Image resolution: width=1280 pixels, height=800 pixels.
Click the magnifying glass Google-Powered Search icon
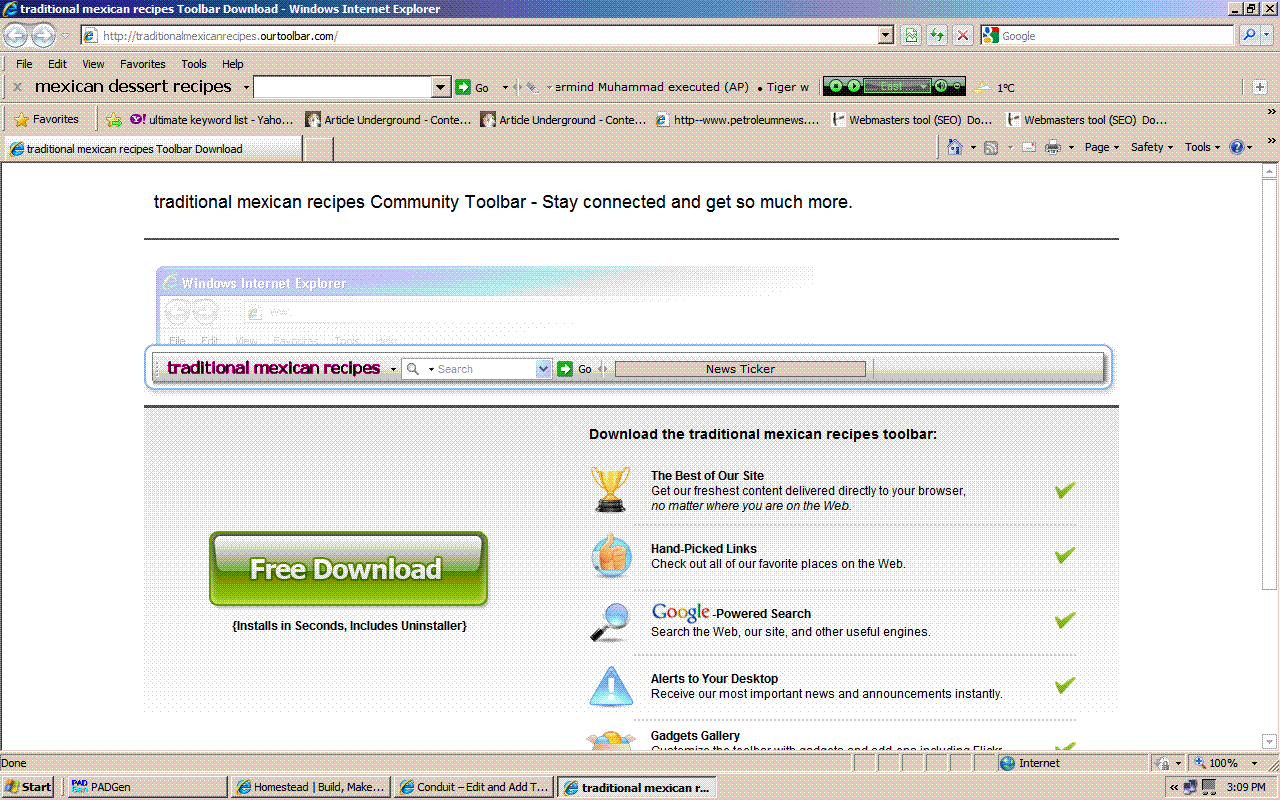click(x=610, y=621)
